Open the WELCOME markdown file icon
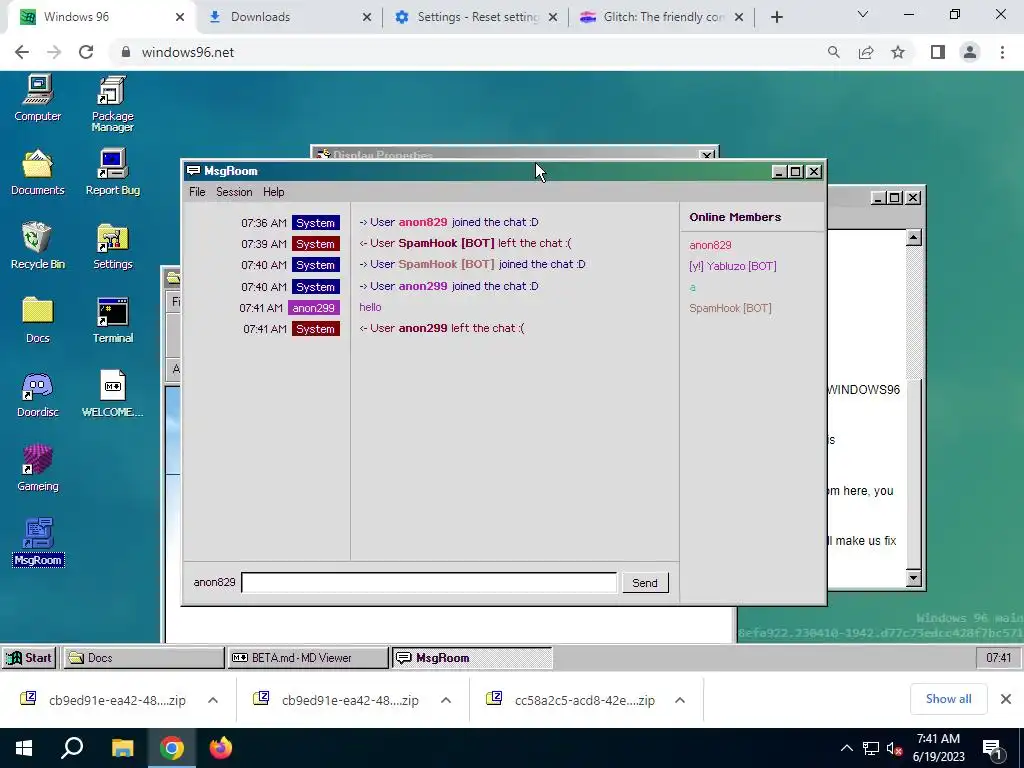 (112, 394)
